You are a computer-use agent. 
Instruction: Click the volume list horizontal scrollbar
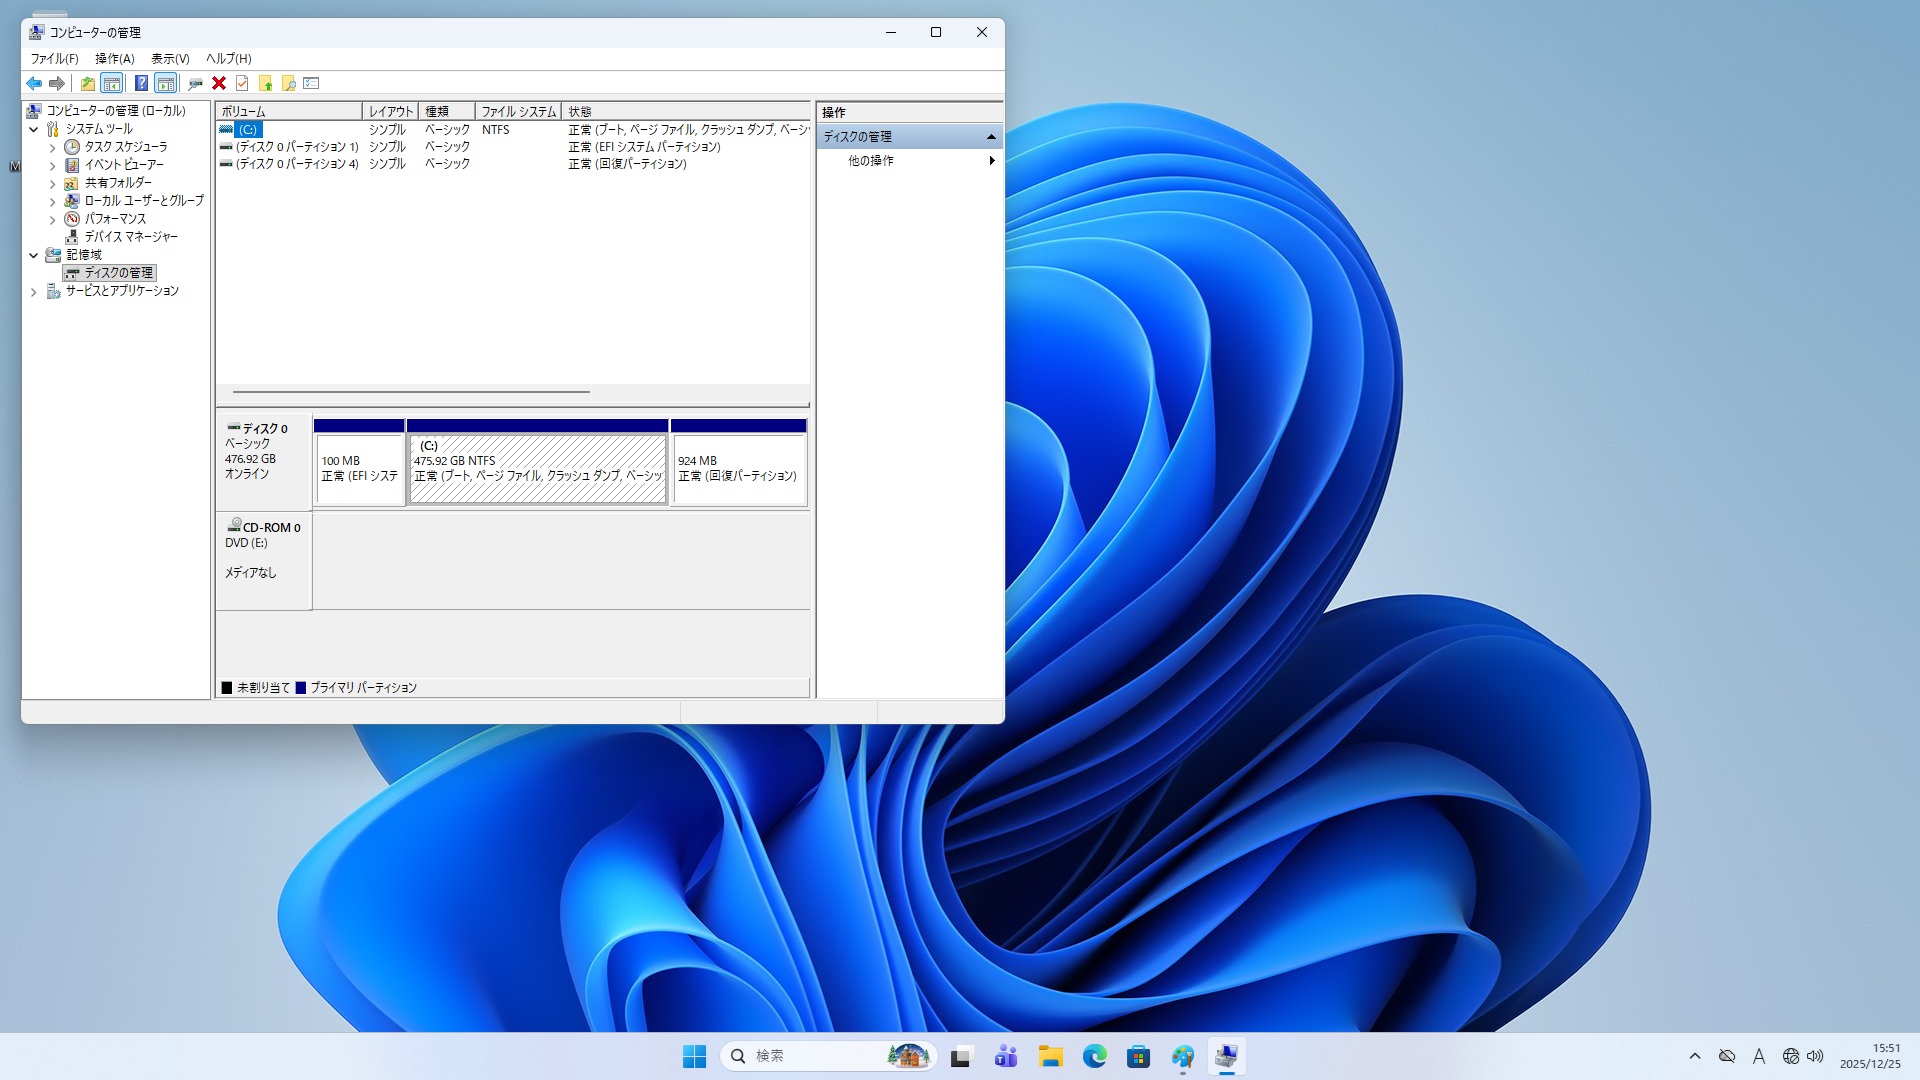click(411, 392)
